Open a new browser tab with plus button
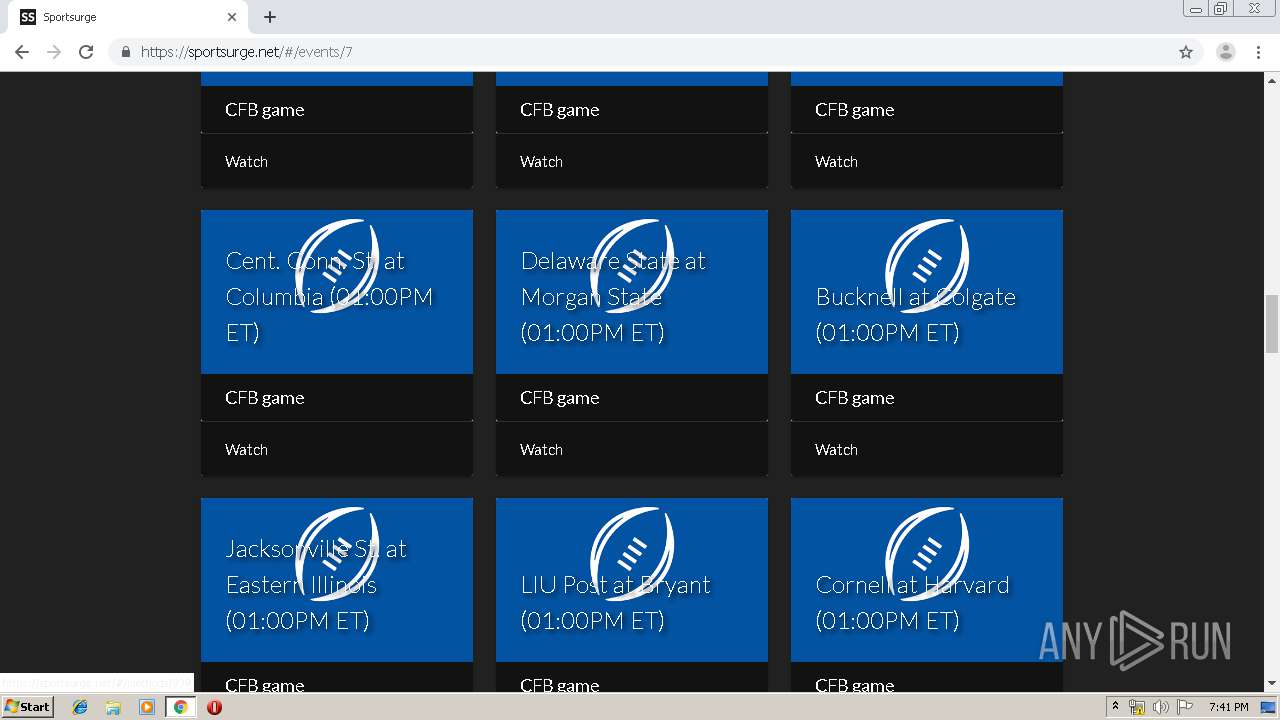The width and height of the screenshot is (1280, 720). [x=270, y=17]
